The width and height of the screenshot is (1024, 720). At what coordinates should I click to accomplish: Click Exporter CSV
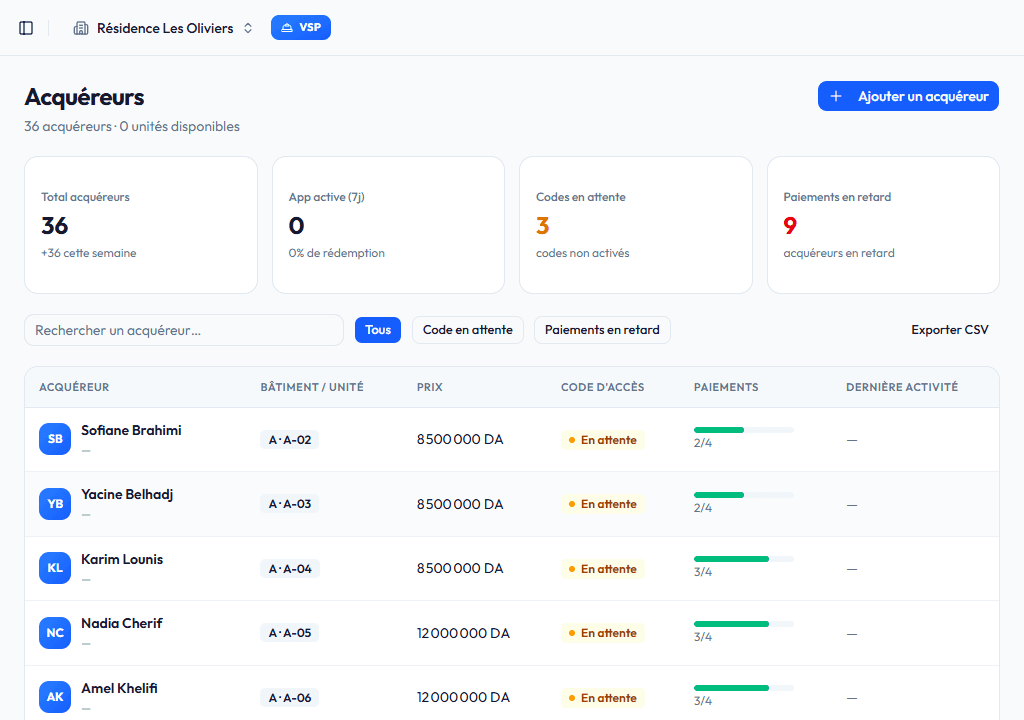[x=950, y=330]
